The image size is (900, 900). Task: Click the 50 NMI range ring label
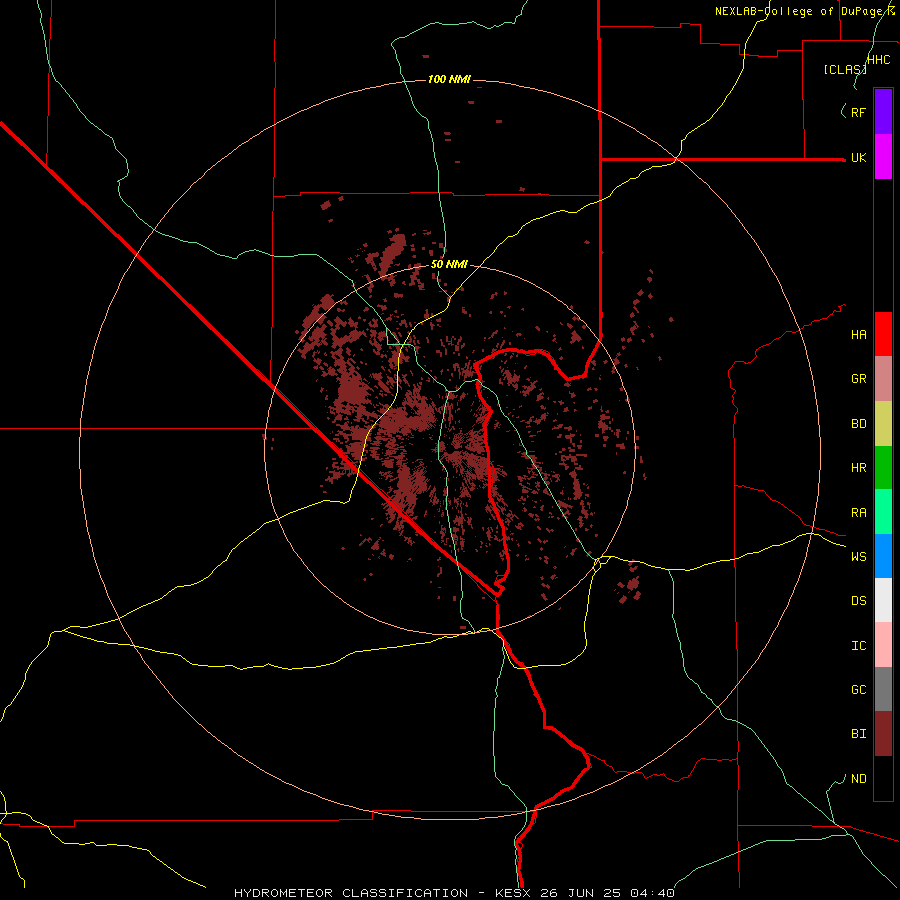[449, 264]
